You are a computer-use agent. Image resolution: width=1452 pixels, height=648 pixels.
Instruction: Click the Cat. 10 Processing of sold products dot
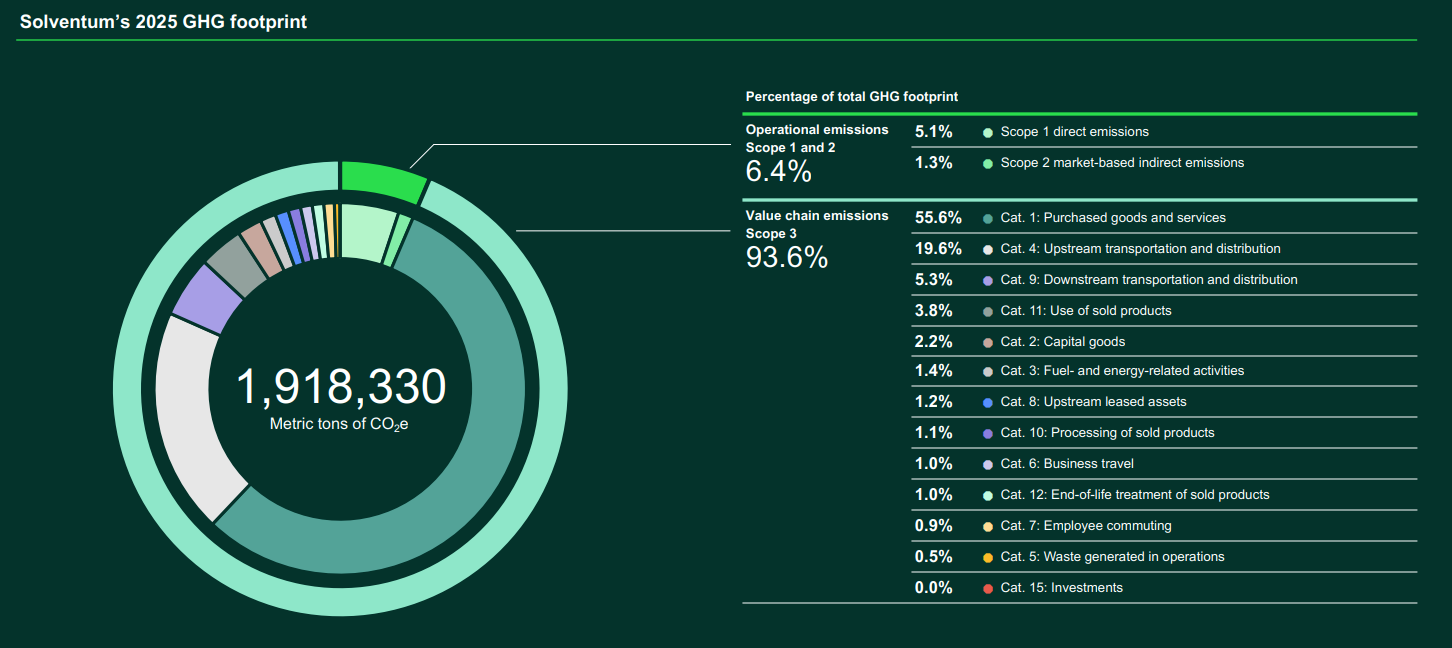tap(988, 433)
